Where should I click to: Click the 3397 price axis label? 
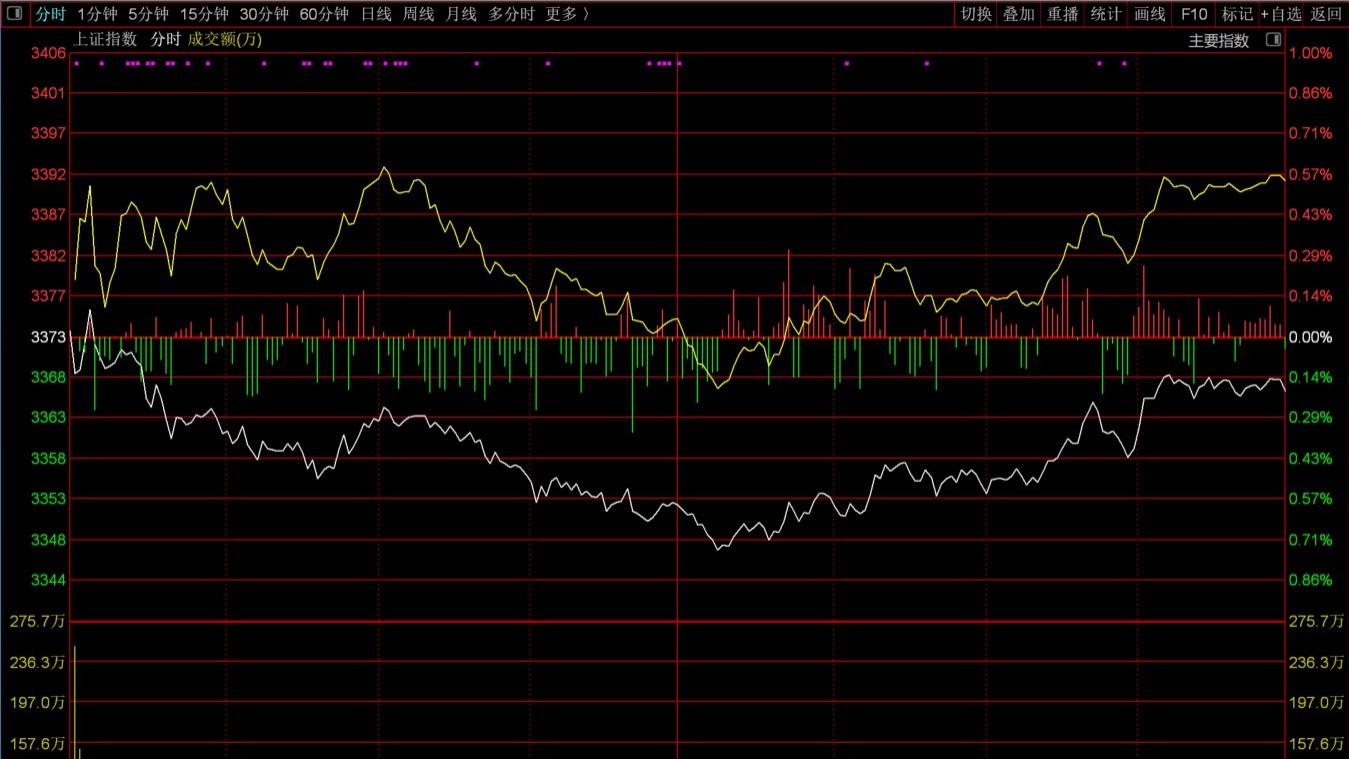click(49, 133)
